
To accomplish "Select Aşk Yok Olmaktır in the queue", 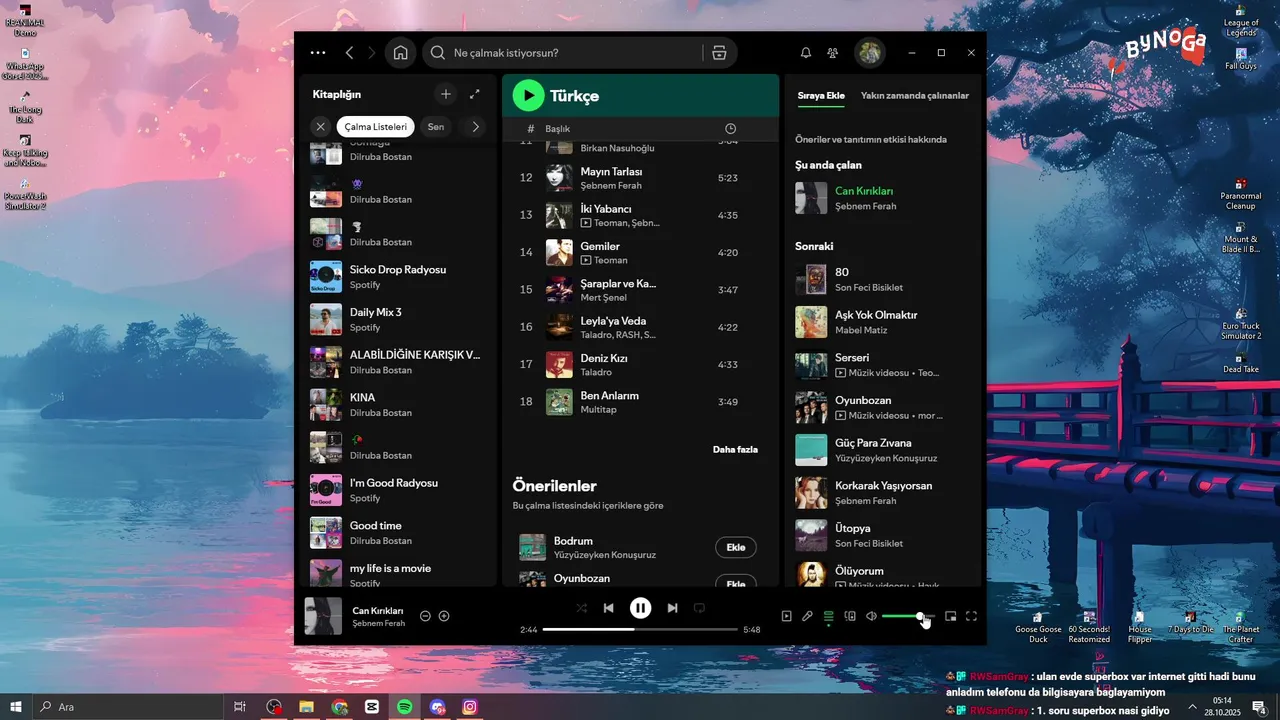I will point(884,322).
